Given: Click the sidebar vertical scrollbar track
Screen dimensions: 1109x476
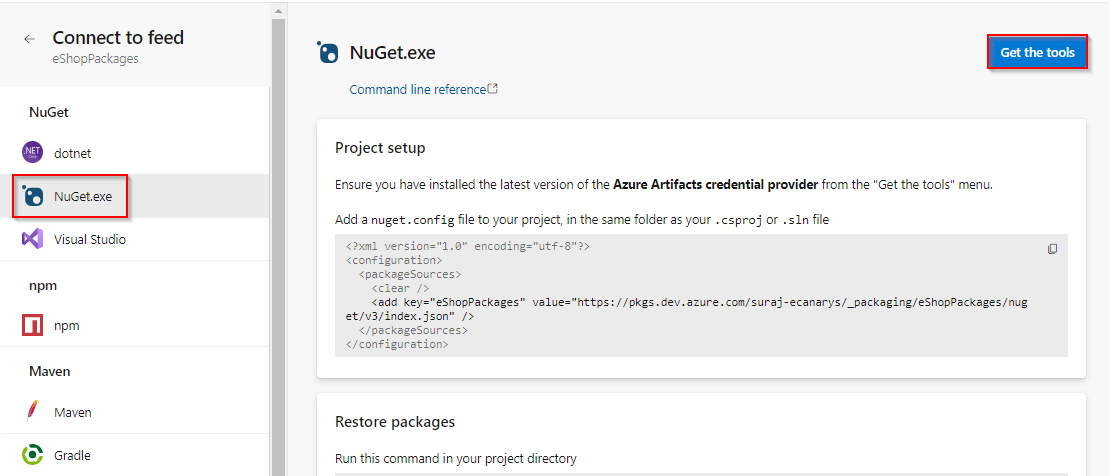Looking at the screenshot, I should coord(278,248).
